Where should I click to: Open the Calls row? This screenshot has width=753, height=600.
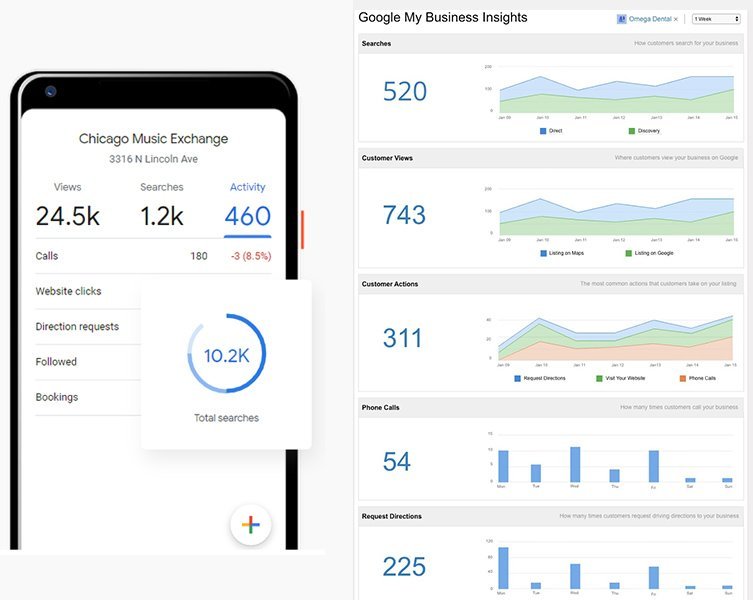pyautogui.click(x=154, y=256)
